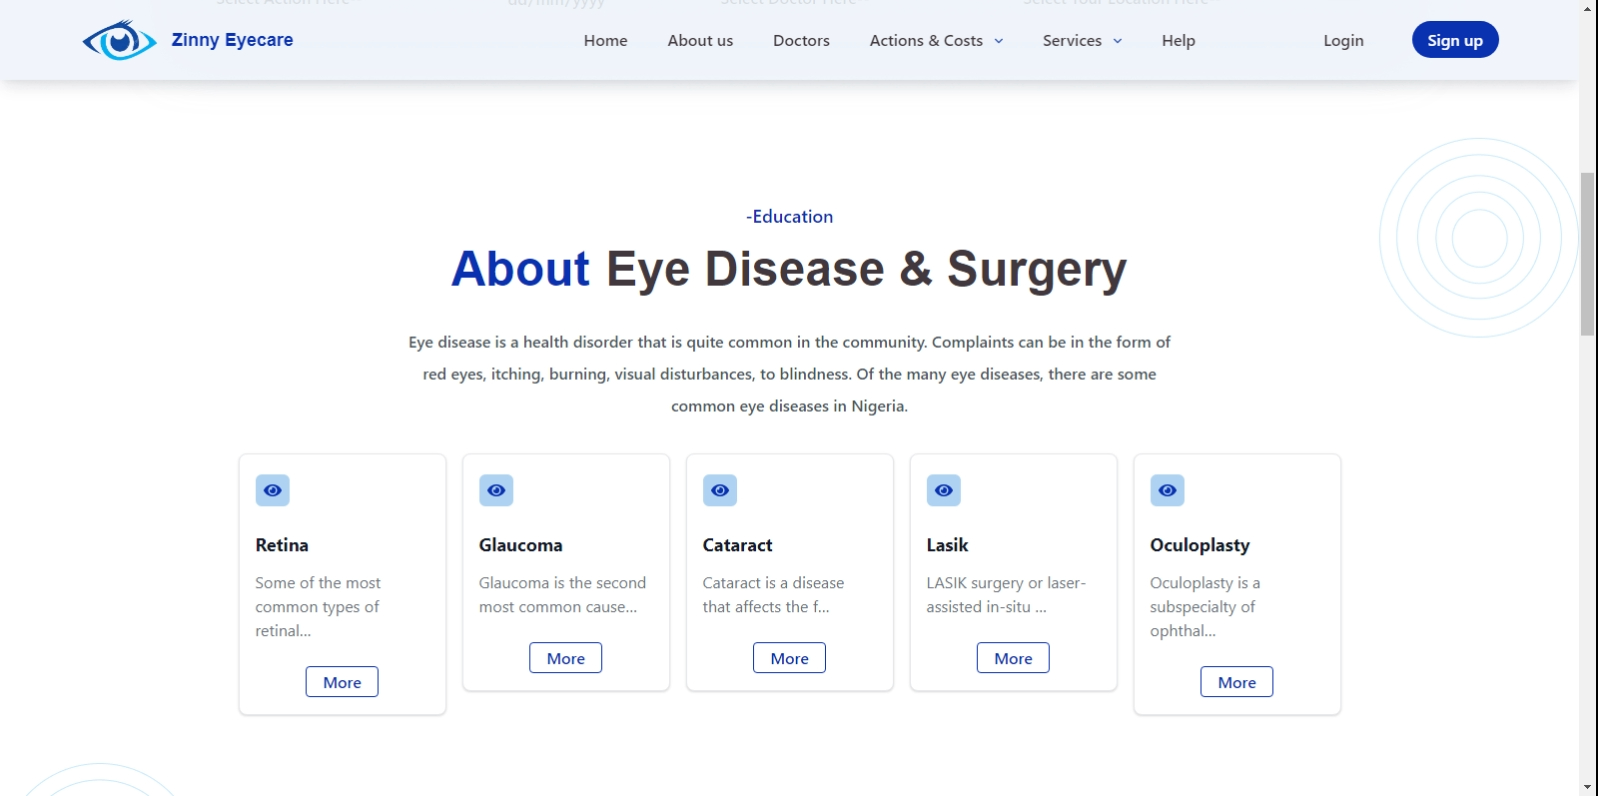
Task: Click the Cataract card title
Action: pos(738,545)
